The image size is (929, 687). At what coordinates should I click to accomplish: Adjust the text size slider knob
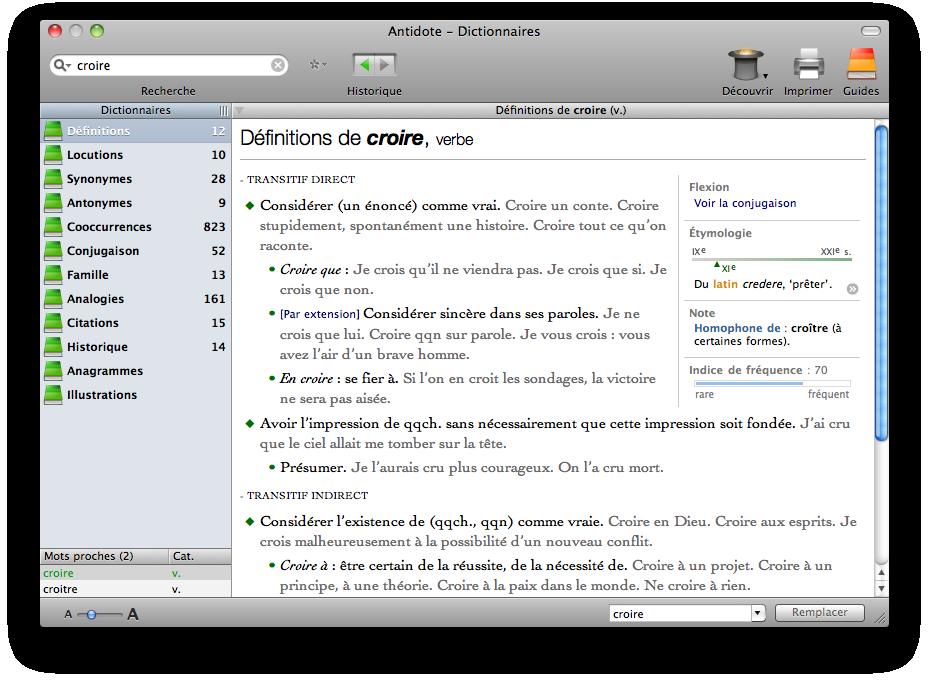[x=91, y=615]
